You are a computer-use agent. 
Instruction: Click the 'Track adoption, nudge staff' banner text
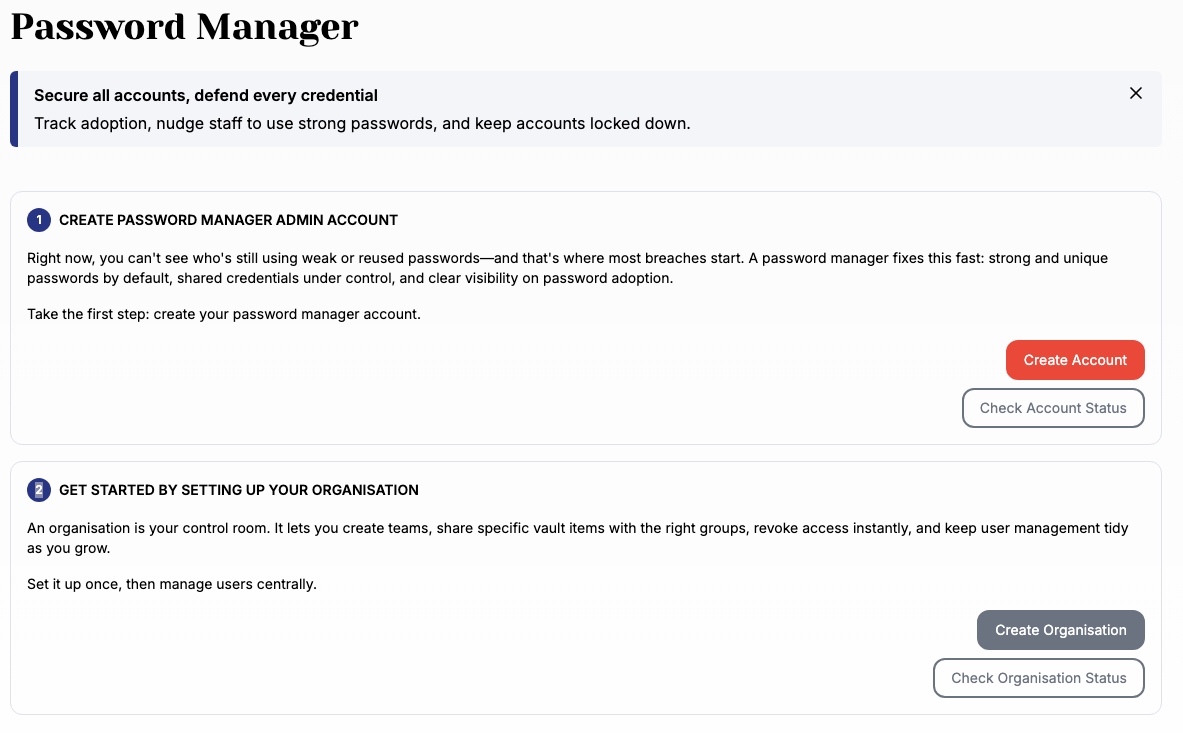[x=362, y=124]
